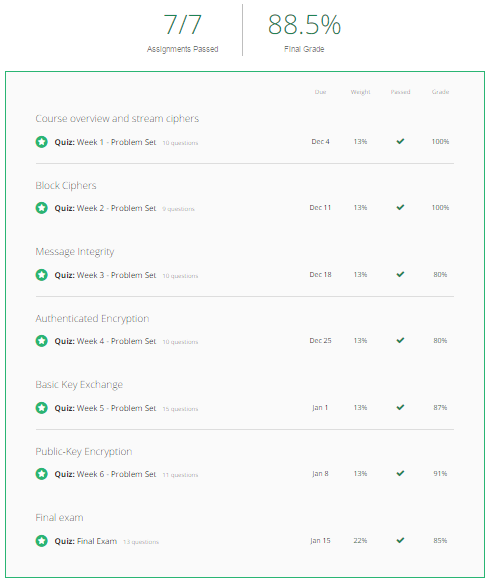Select the Public-Key Encryption section heading
Screen dimensions: 490x584
pos(84,451)
